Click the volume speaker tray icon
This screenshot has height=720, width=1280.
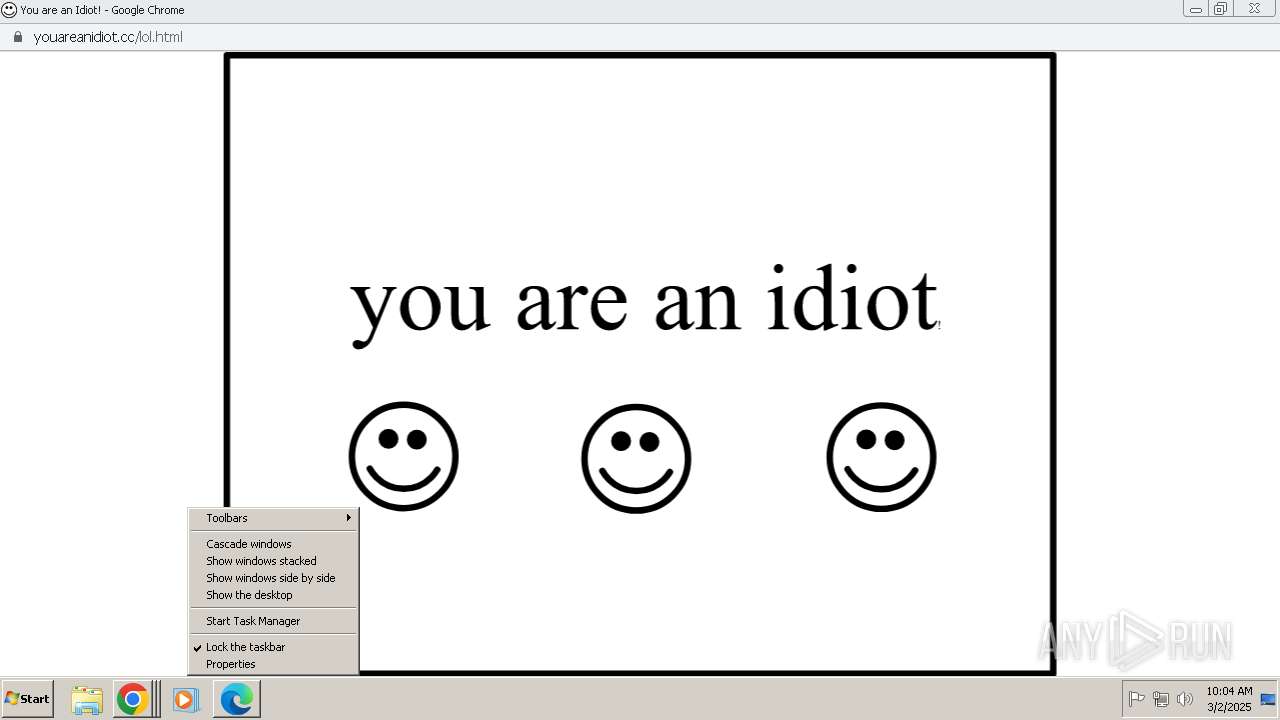(x=1185, y=699)
